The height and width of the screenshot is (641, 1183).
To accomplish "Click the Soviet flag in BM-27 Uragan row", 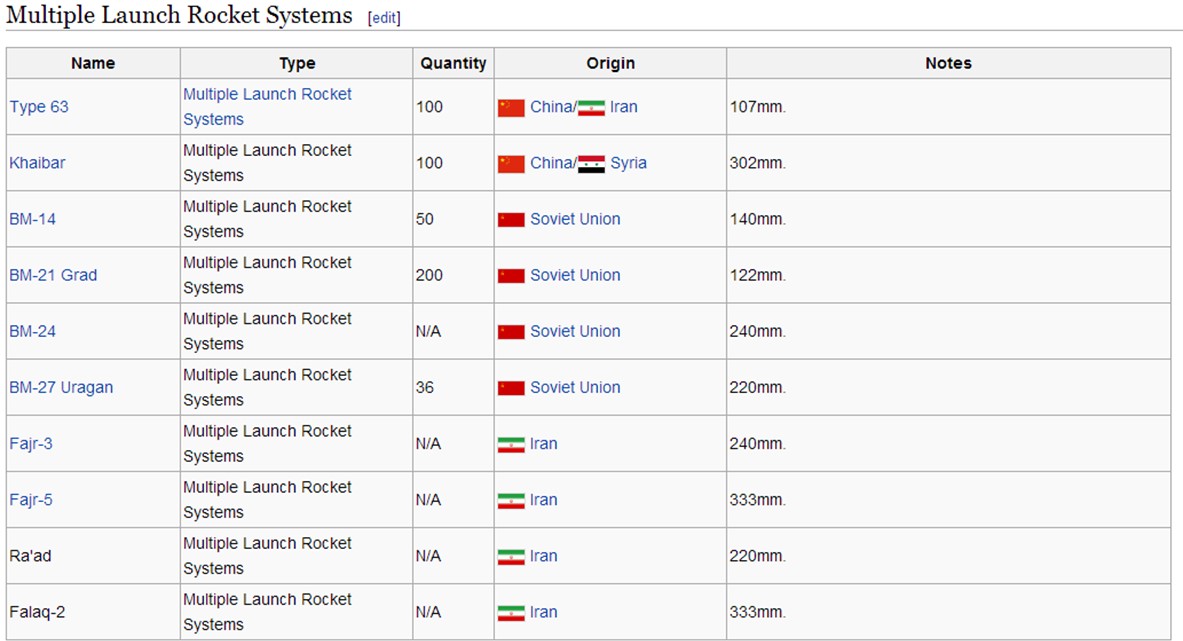I will (x=511, y=388).
